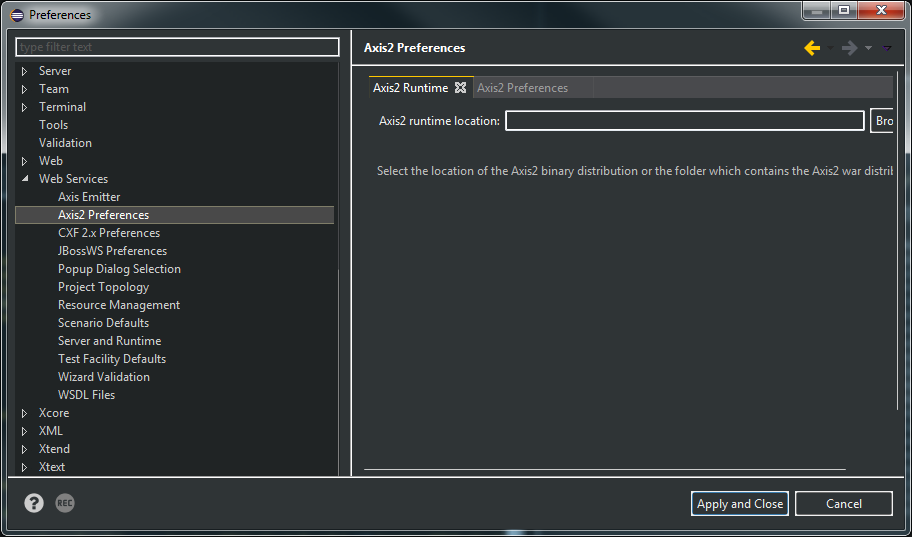
Task: Select Xcore label in tree
Action: click(54, 413)
